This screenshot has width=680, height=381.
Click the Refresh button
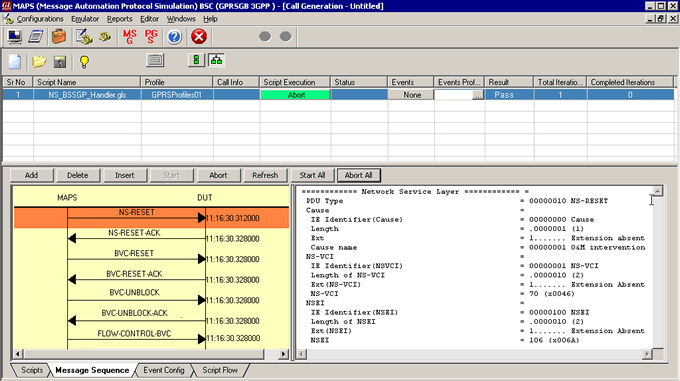[265, 176]
